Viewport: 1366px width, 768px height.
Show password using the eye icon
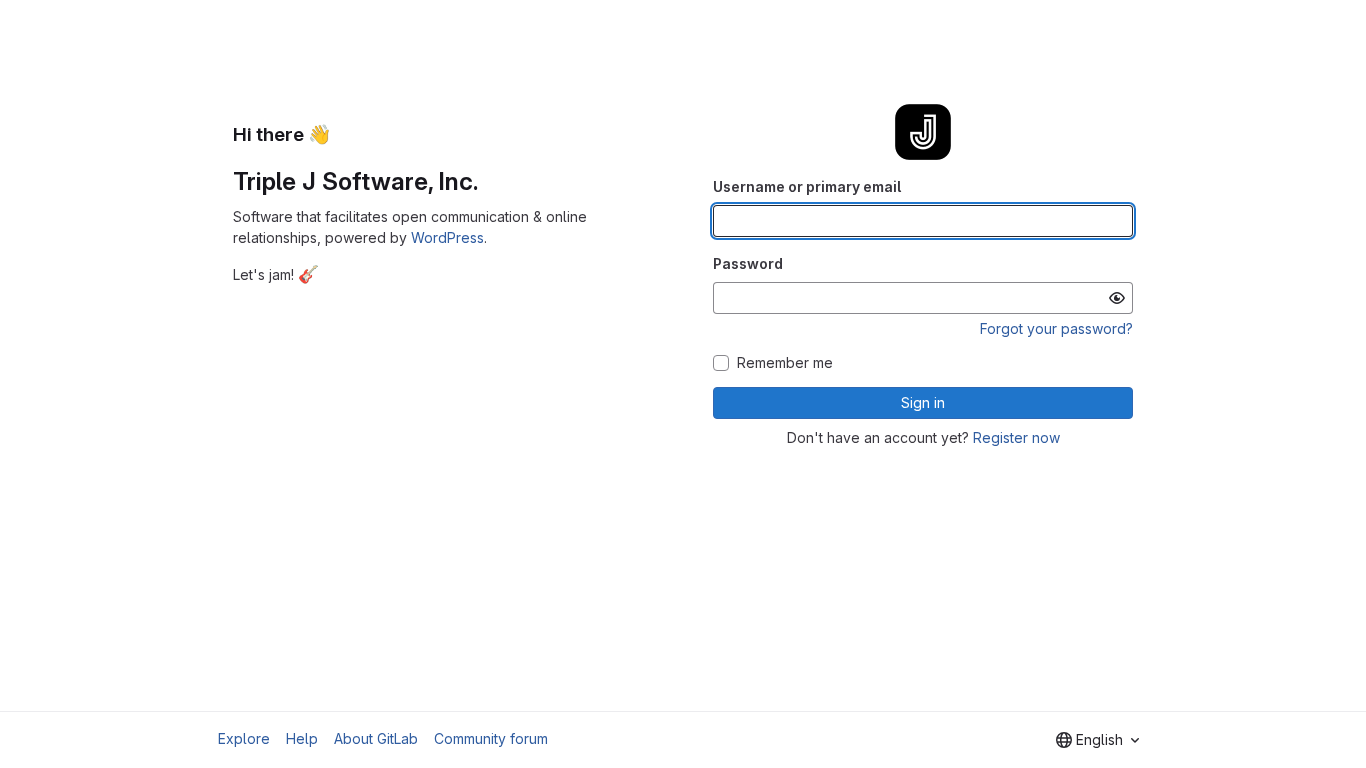[1117, 298]
